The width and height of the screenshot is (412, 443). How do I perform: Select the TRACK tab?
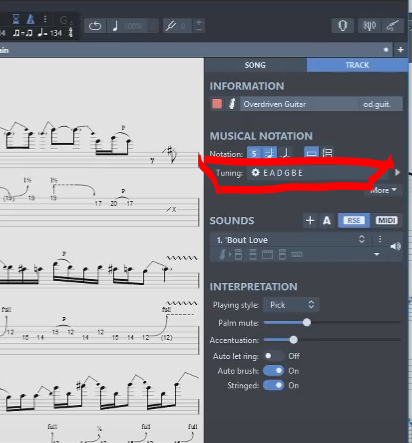pyautogui.click(x=357, y=65)
